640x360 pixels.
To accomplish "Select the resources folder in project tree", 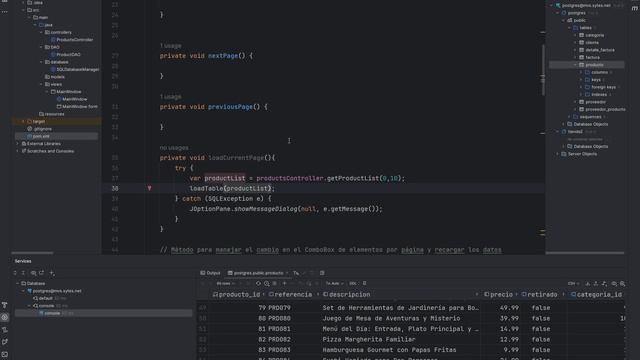I will tap(54, 114).
